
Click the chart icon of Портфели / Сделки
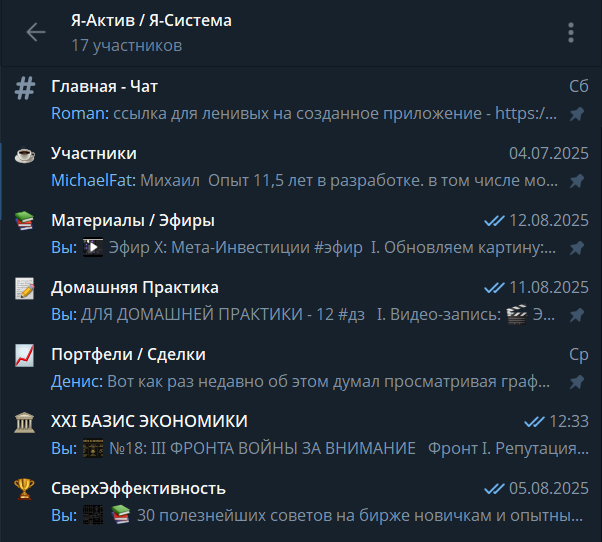[25, 355]
